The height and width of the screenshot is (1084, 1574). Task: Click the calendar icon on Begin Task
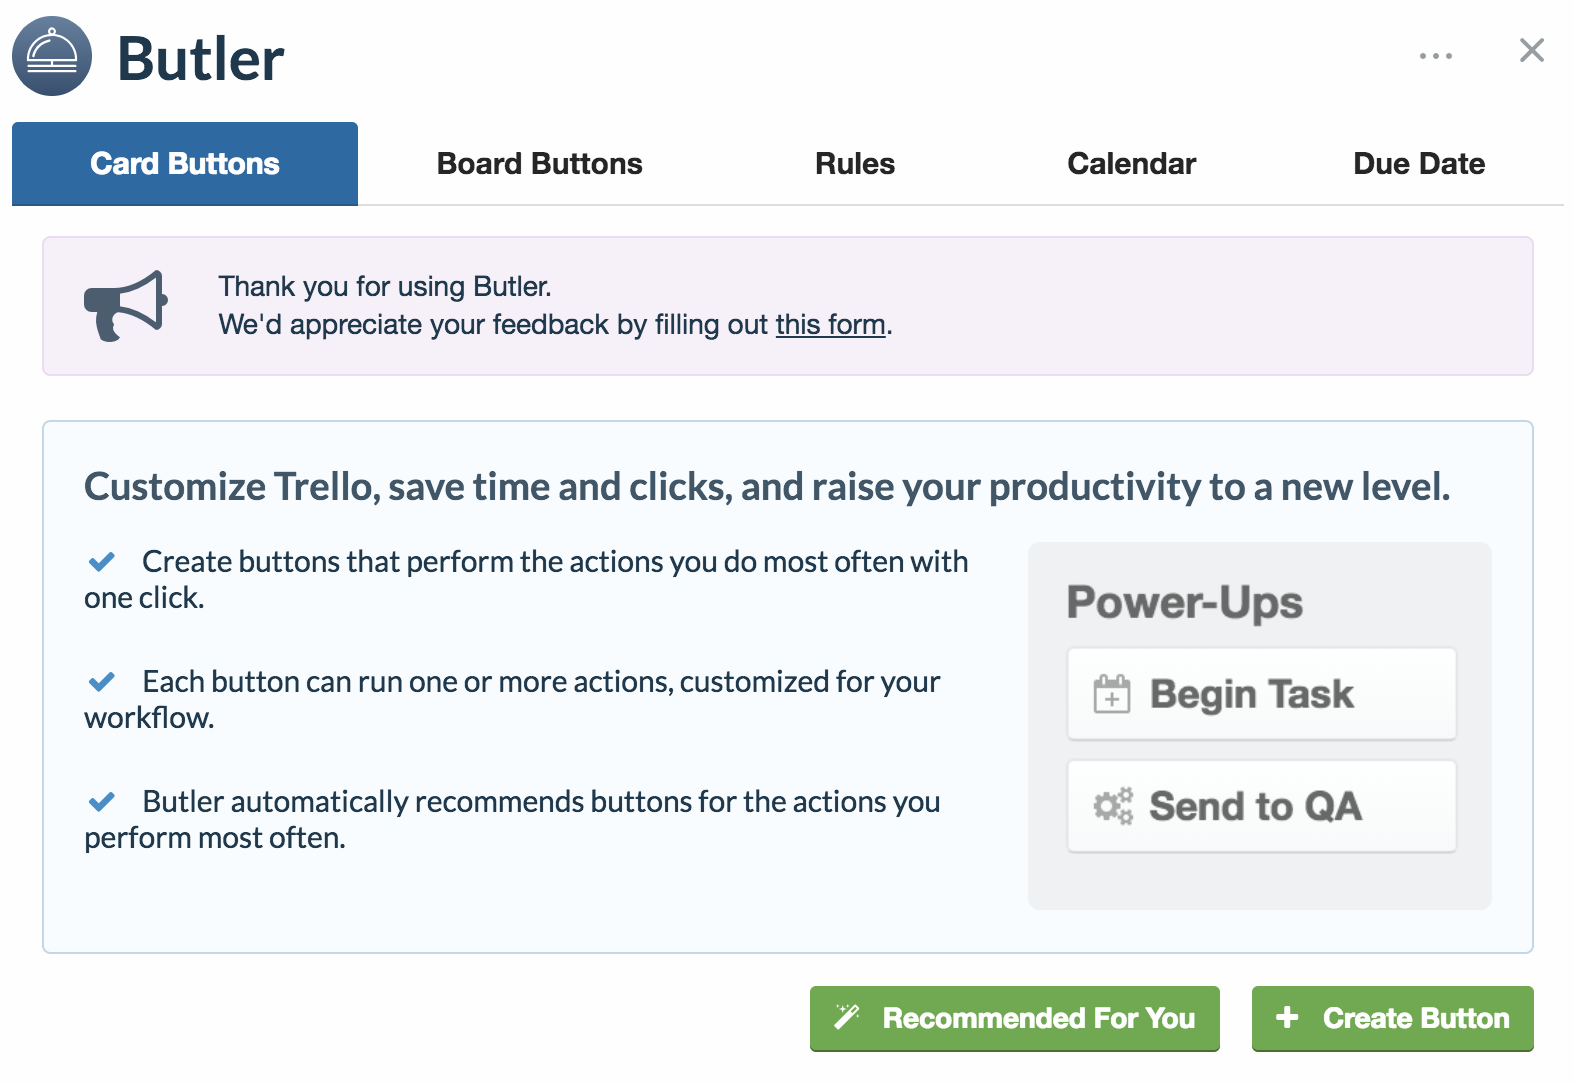1111,694
